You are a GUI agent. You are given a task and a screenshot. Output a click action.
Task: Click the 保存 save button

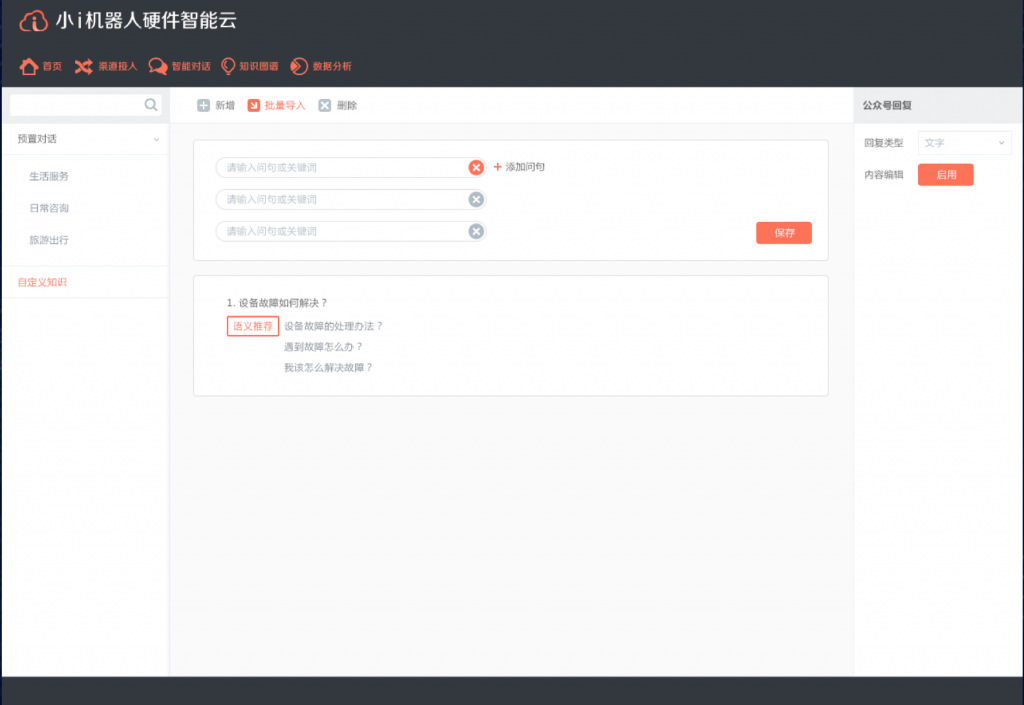tap(783, 232)
